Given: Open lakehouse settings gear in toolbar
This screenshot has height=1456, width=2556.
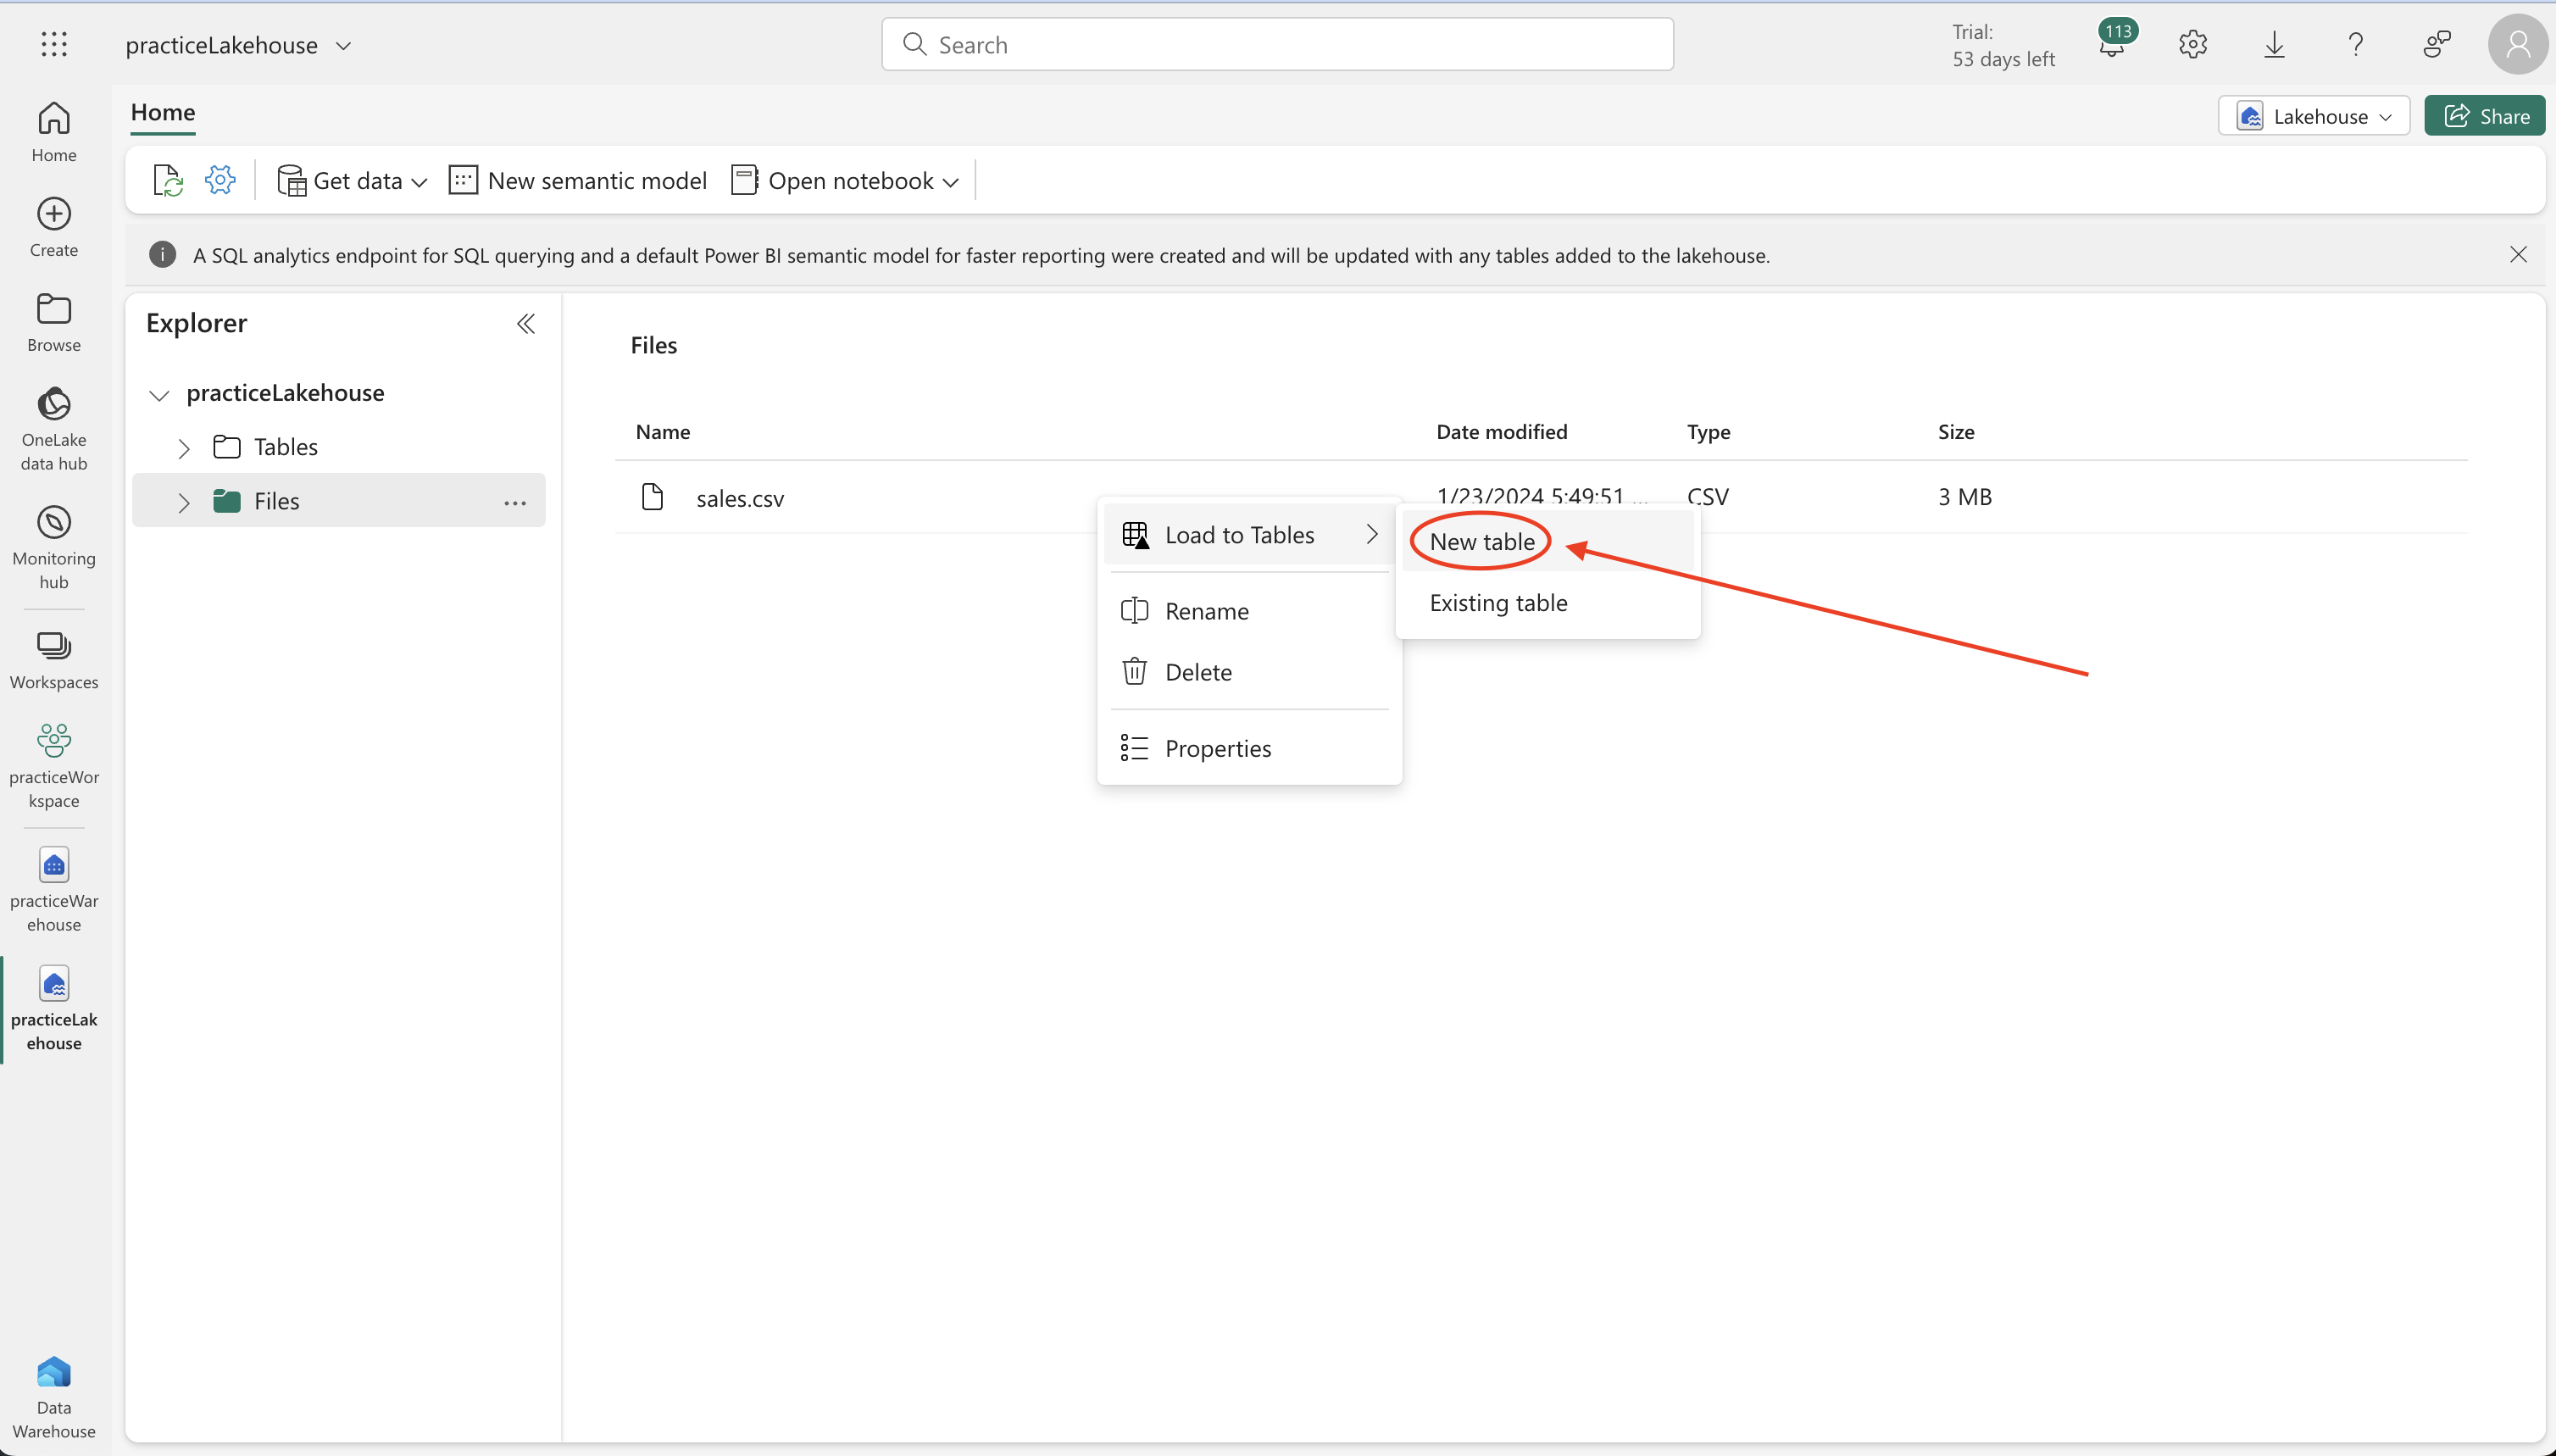Looking at the screenshot, I should coord(220,180).
